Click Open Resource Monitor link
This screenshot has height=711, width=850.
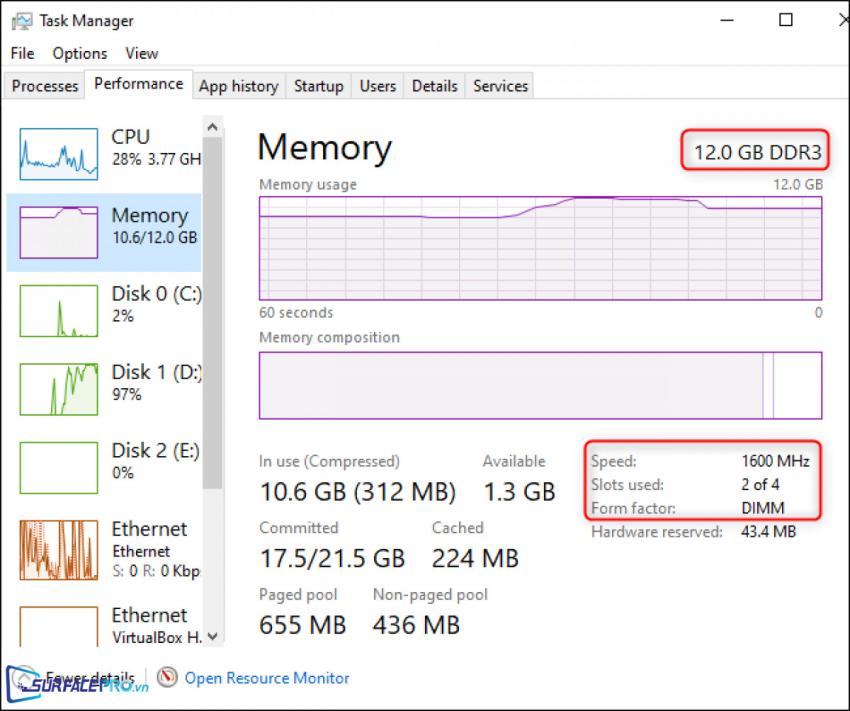click(267, 678)
